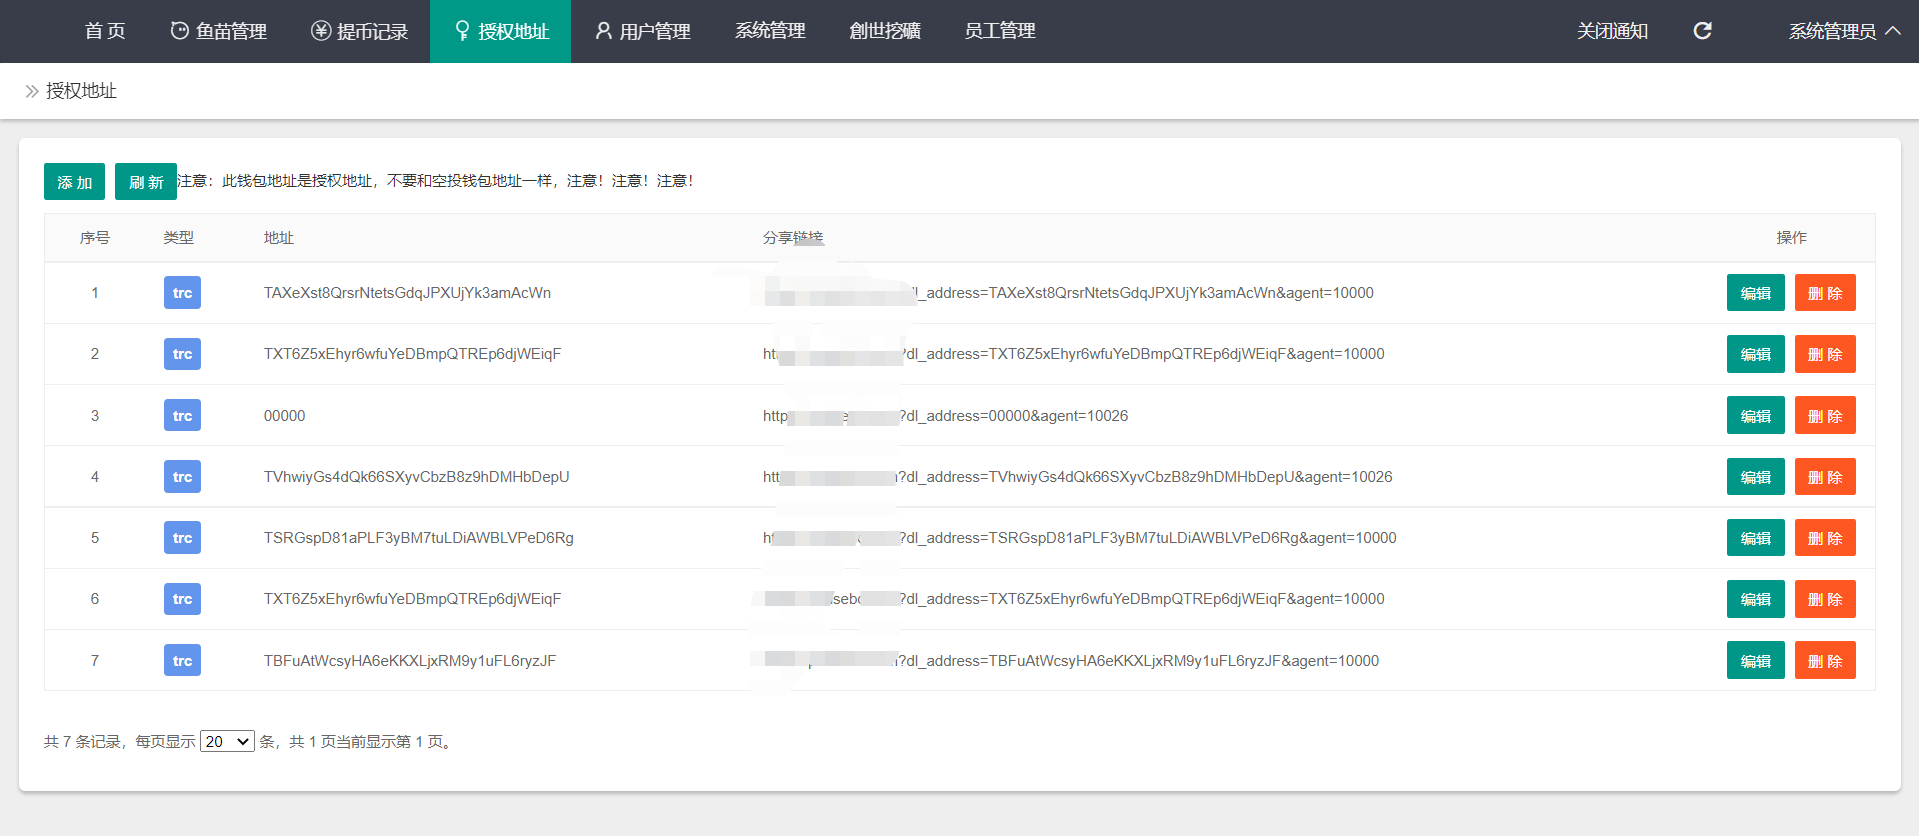1919x836 pixels.
Task: Edit the 00000 address row
Action: pos(1755,415)
